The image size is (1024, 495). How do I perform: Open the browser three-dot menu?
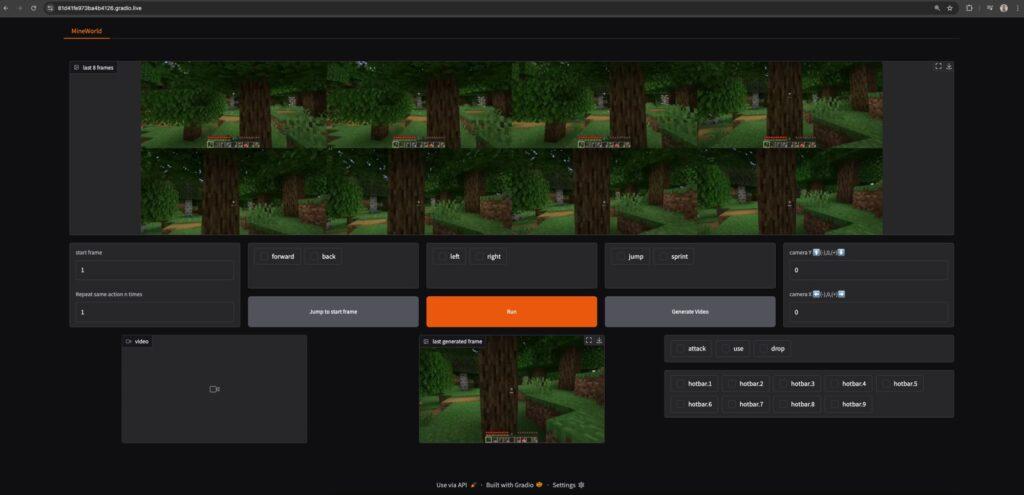point(1017,8)
